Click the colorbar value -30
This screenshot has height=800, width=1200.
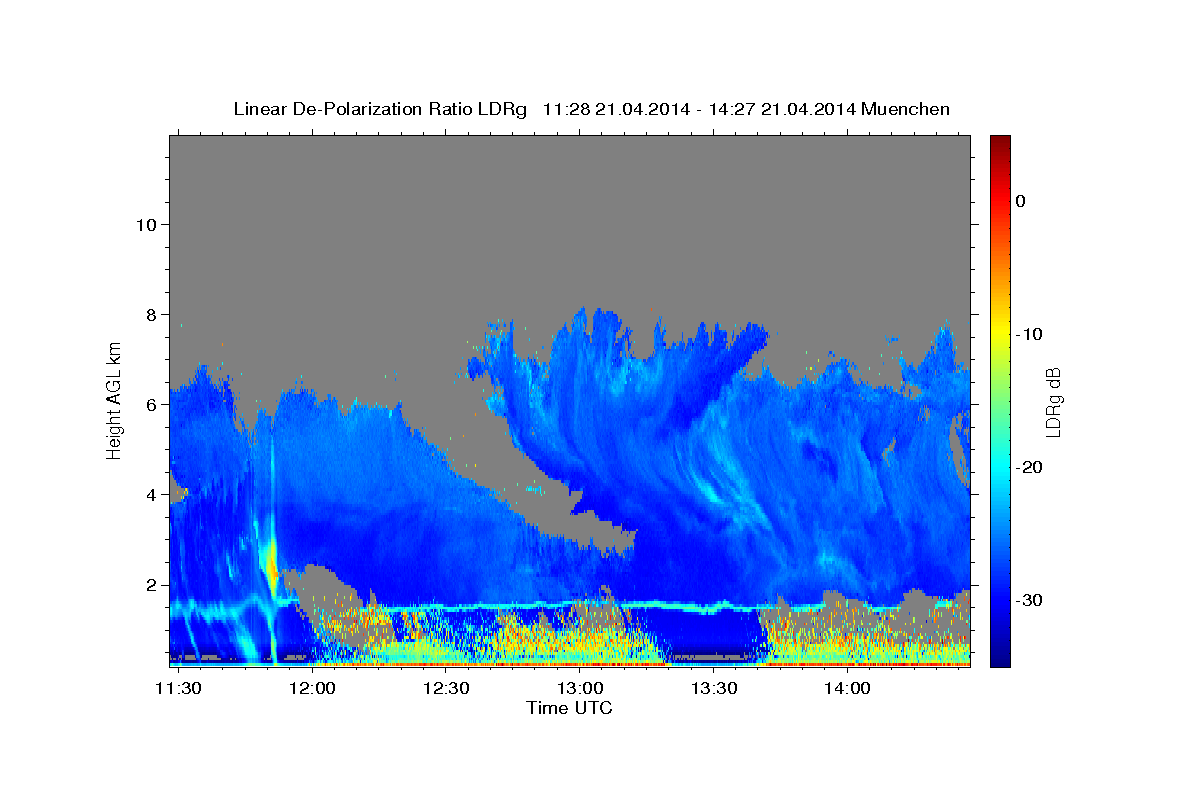(x=1029, y=600)
